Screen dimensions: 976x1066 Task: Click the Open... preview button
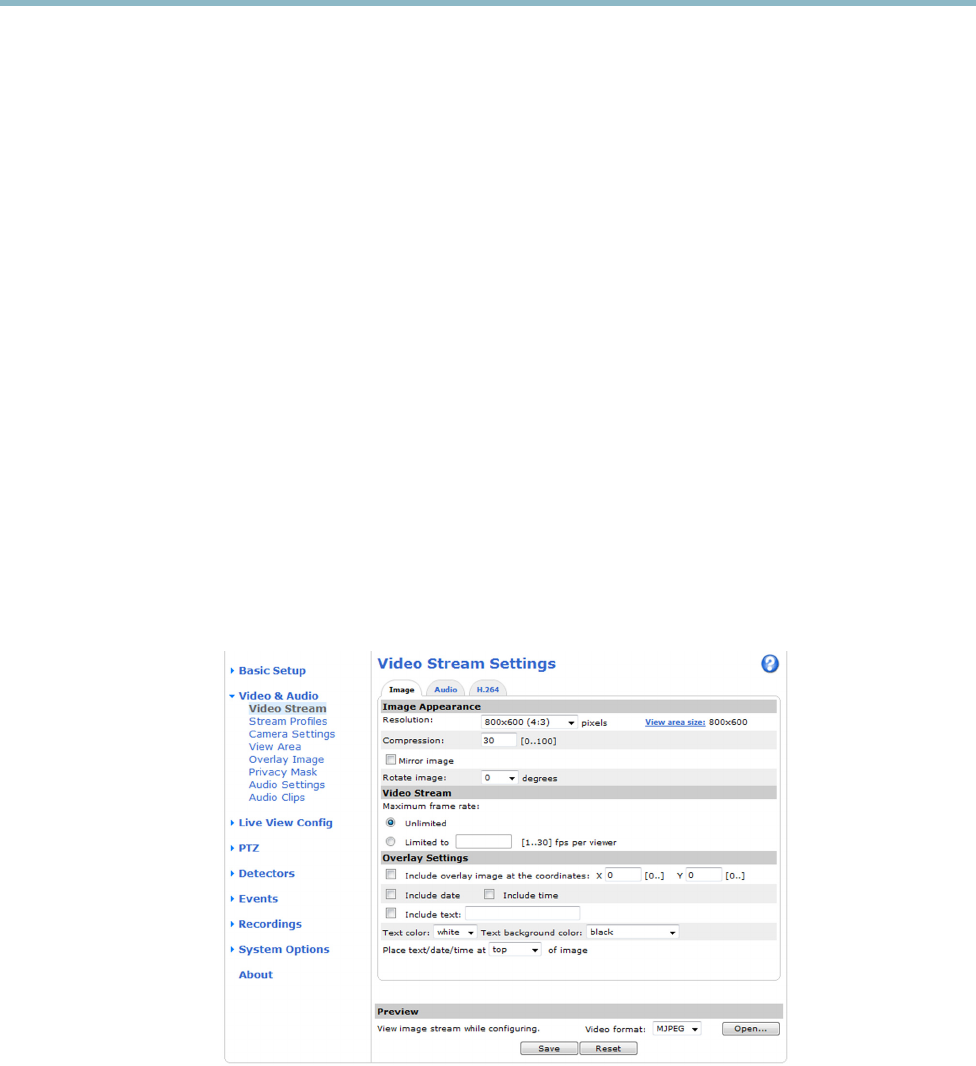point(750,1029)
